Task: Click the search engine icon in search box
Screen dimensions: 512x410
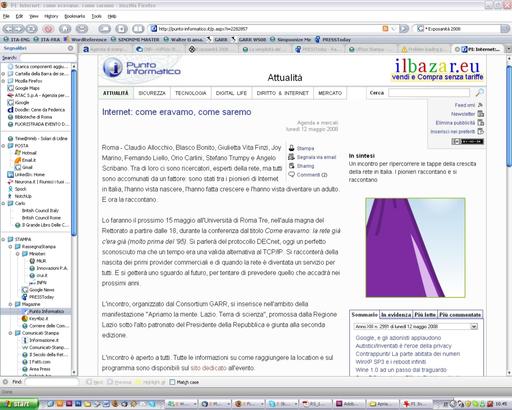Action: pyautogui.click(x=421, y=29)
